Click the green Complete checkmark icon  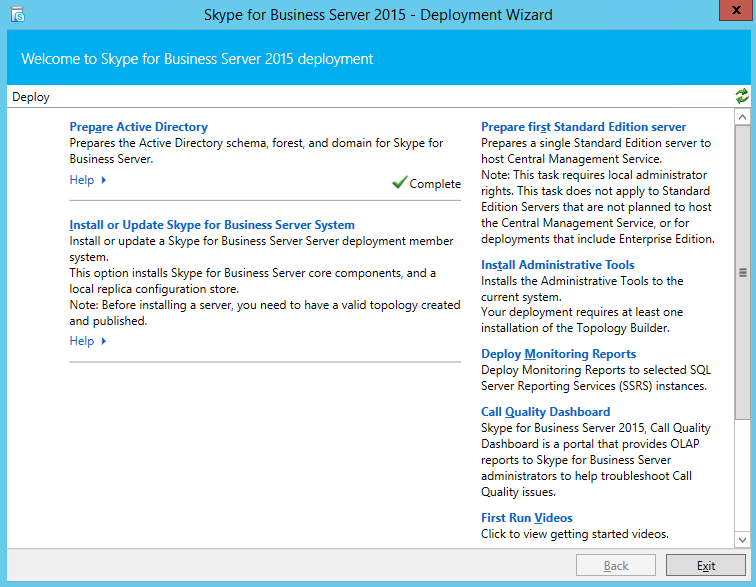point(399,182)
